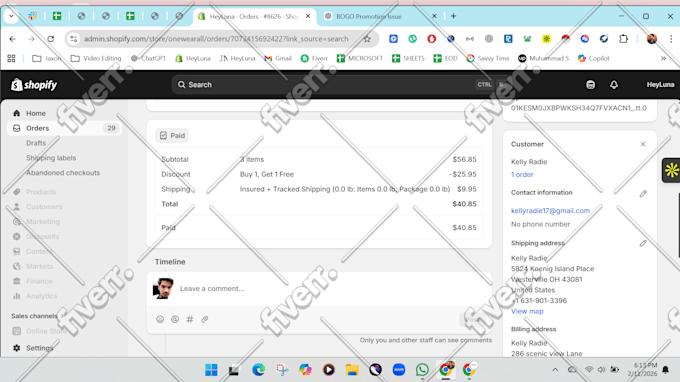Viewport: 680px width, 382px height.
Task: Reload the page
Action: click(x=51, y=39)
